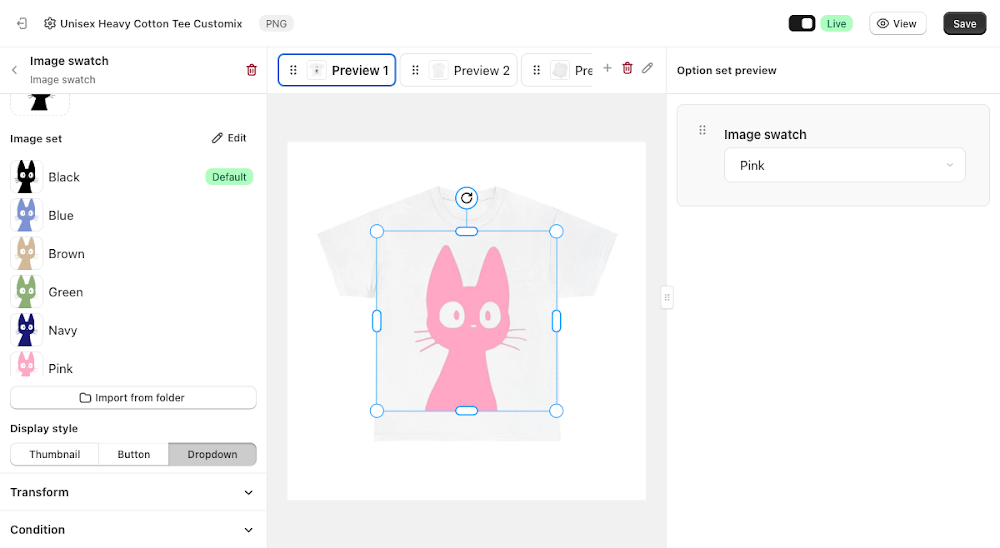
Task: Click the panel divider grip beside the canvas
Action: (x=667, y=297)
